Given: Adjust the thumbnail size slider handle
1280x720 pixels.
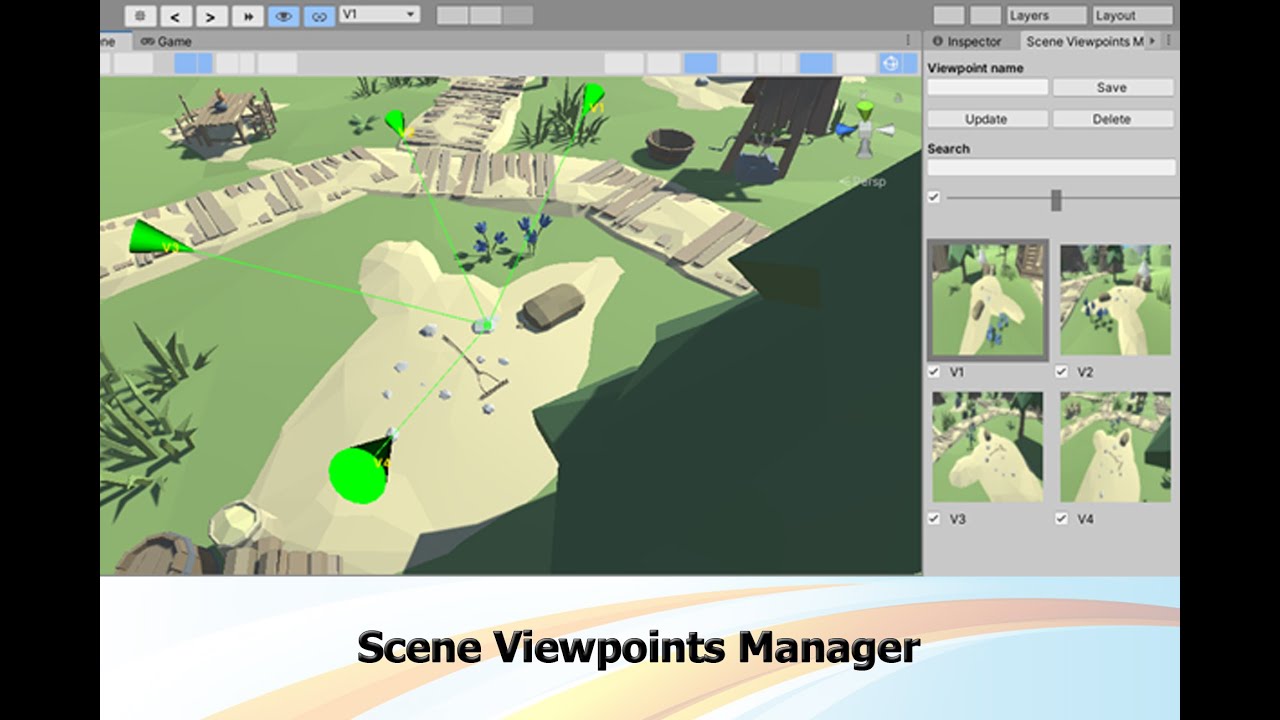Looking at the screenshot, I should [1056, 200].
